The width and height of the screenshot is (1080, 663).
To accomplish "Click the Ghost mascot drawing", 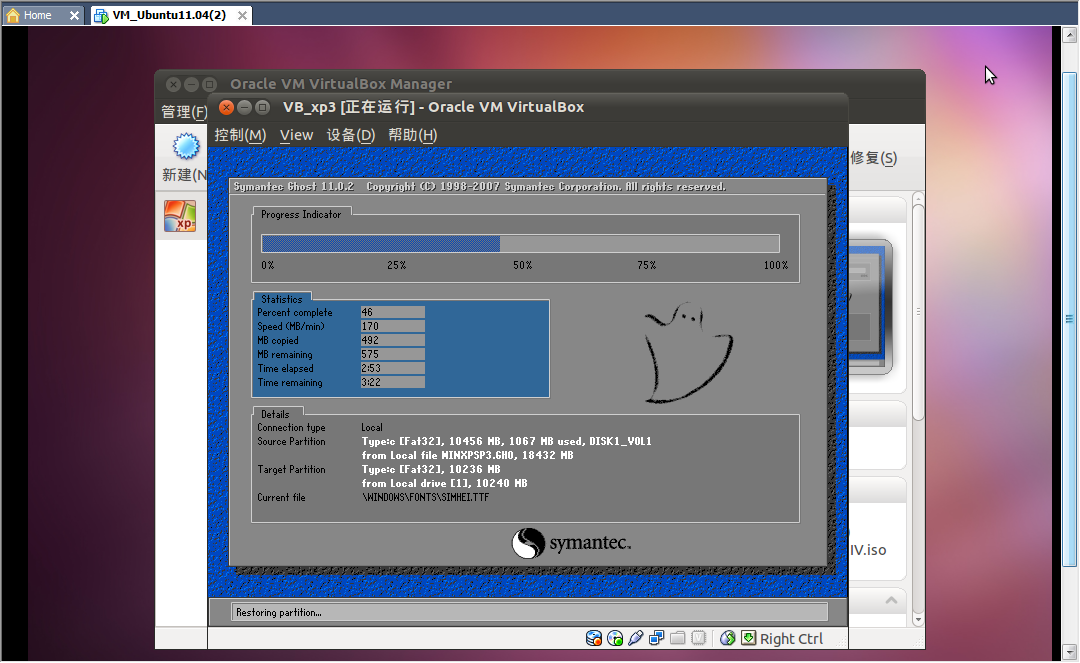I will click(x=688, y=352).
